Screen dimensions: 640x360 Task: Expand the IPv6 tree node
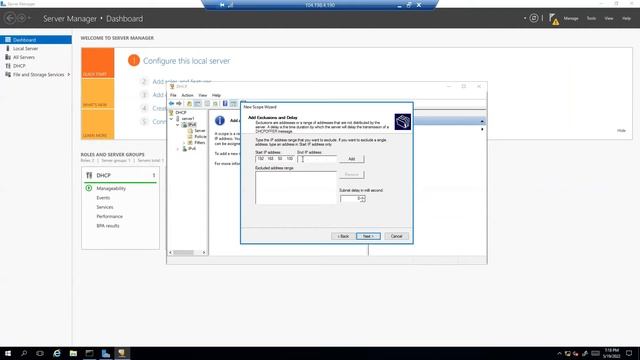click(x=178, y=149)
